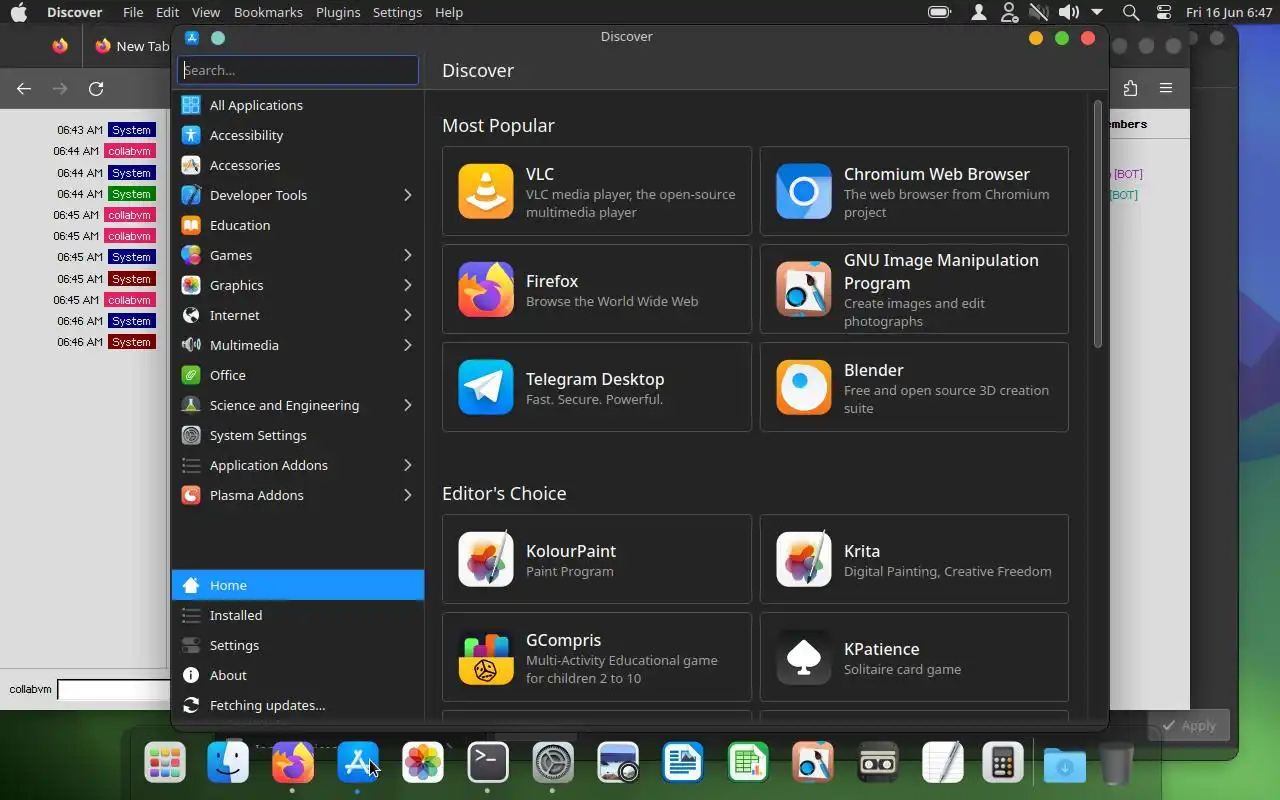Open the Help menu
This screenshot has height=800, width=1280.
tap(449, 12)
